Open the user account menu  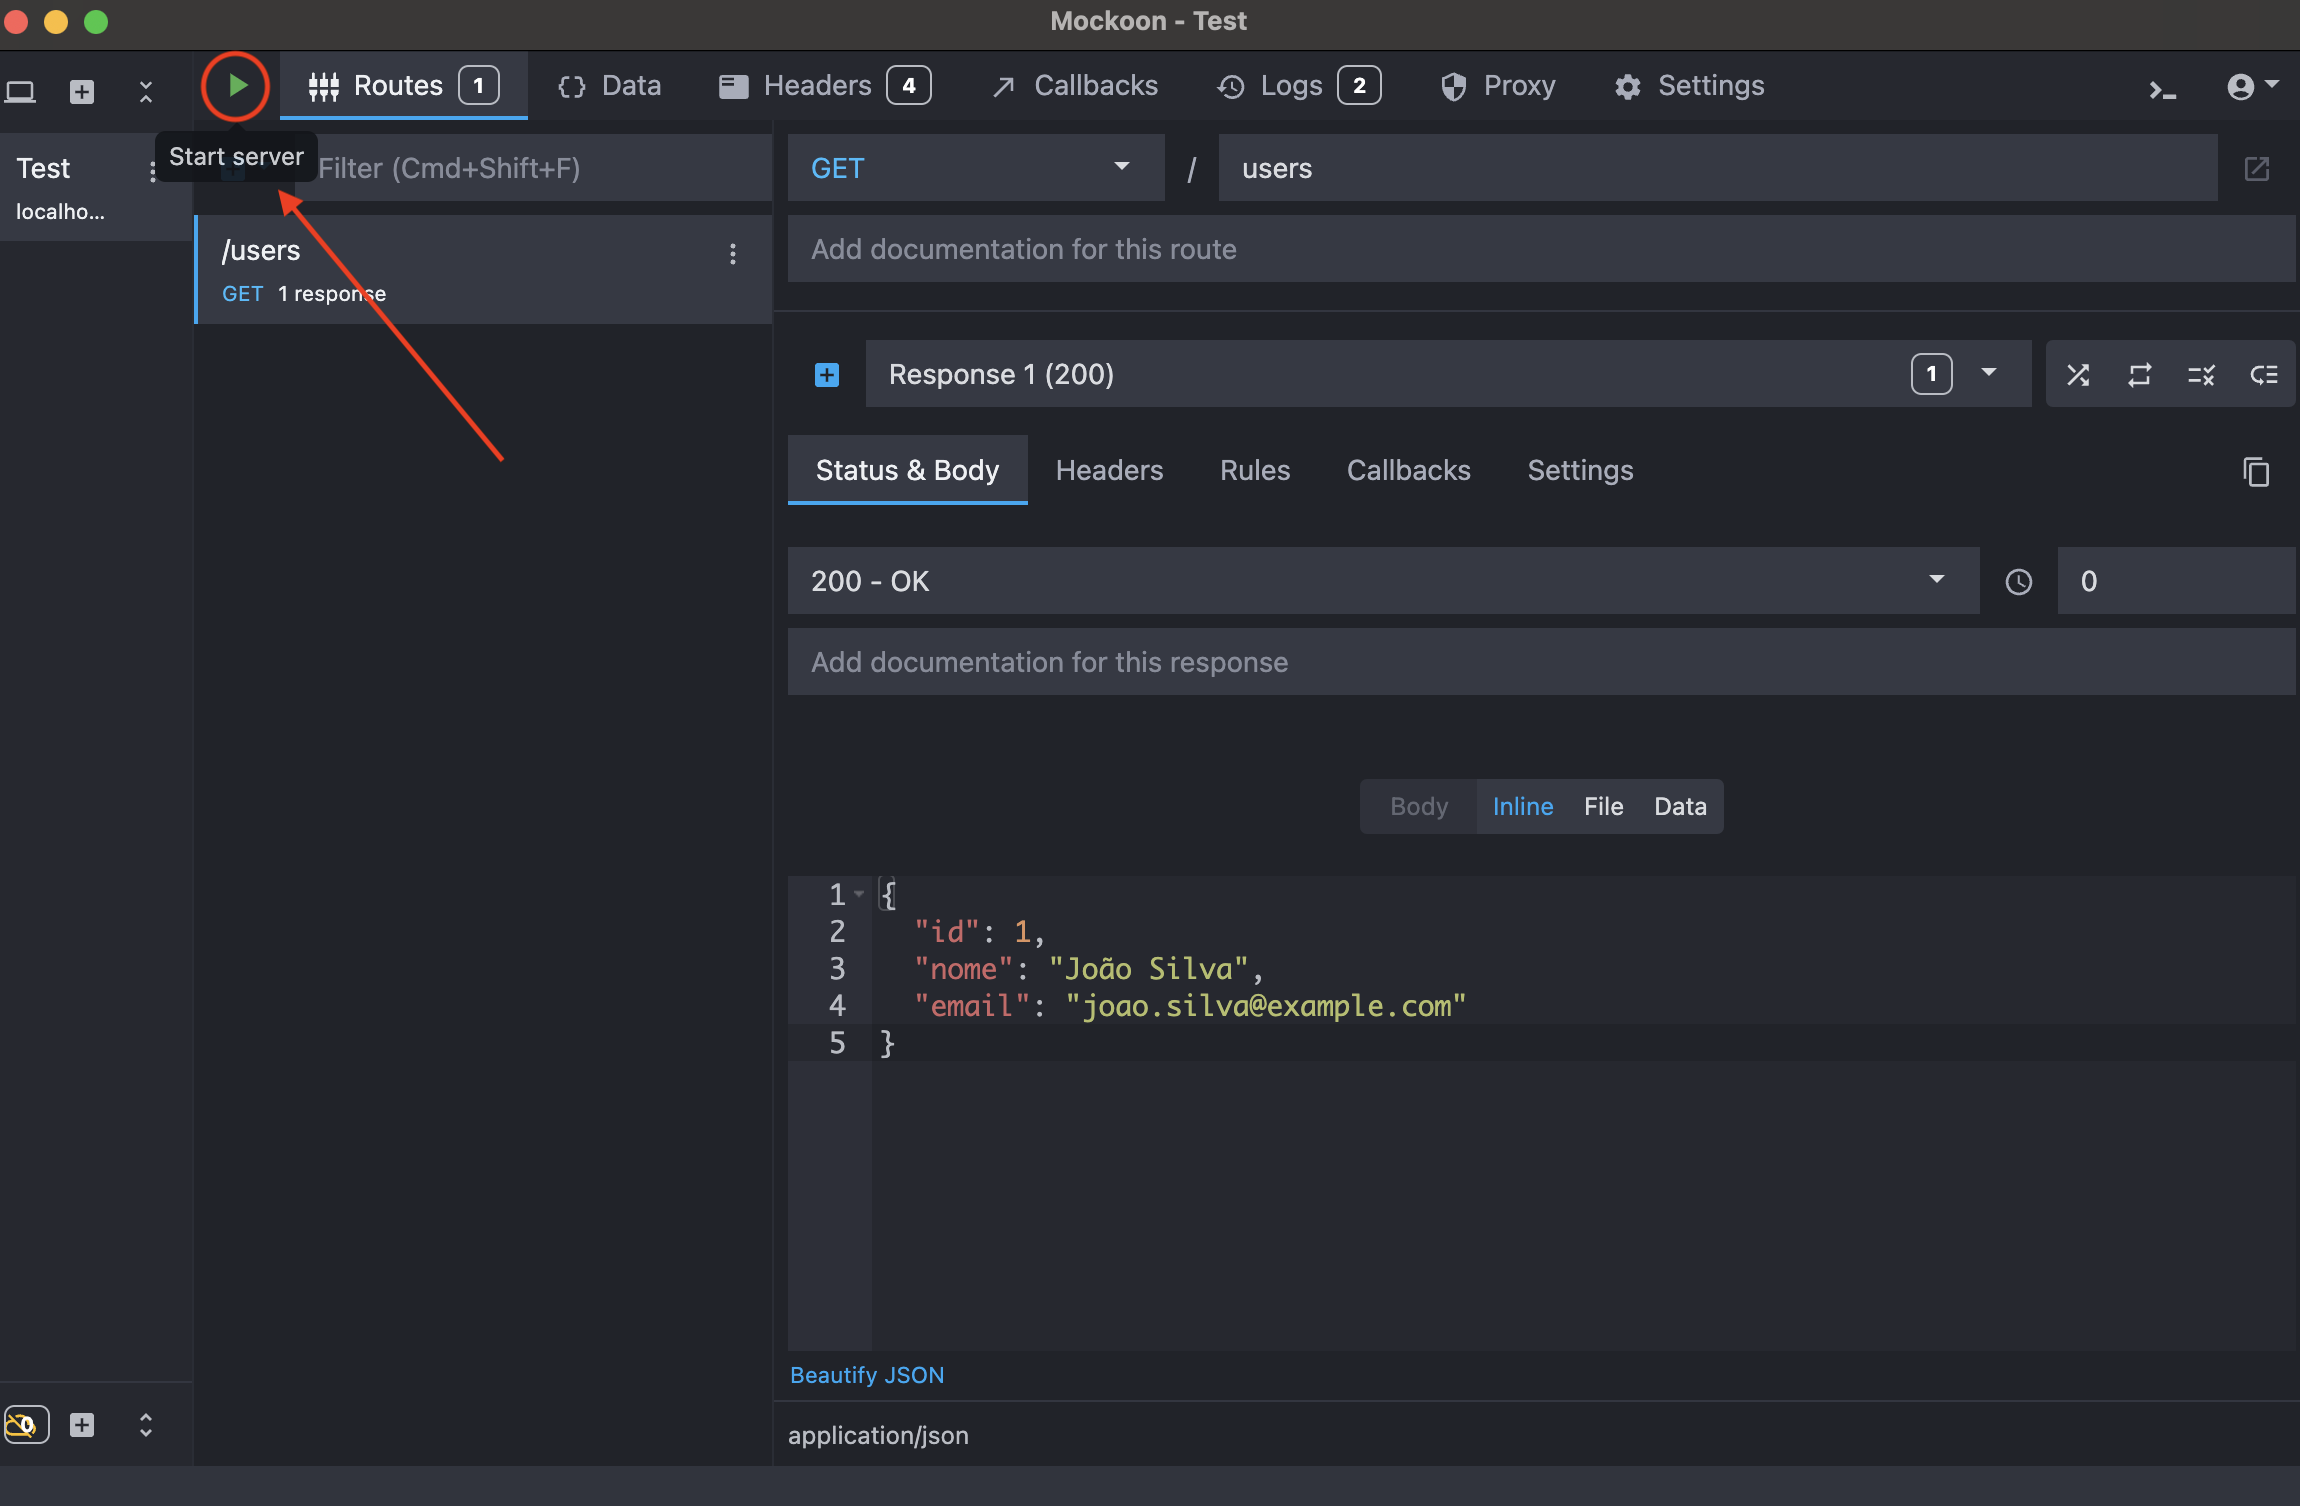click(x=2251, y=87)
